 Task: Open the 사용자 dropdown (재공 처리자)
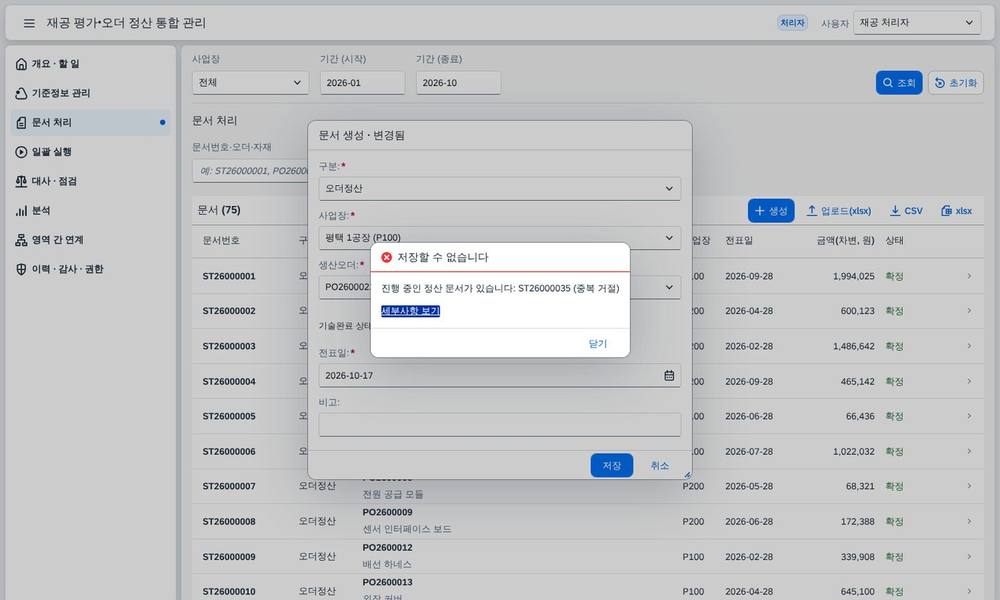click(916, 23)
